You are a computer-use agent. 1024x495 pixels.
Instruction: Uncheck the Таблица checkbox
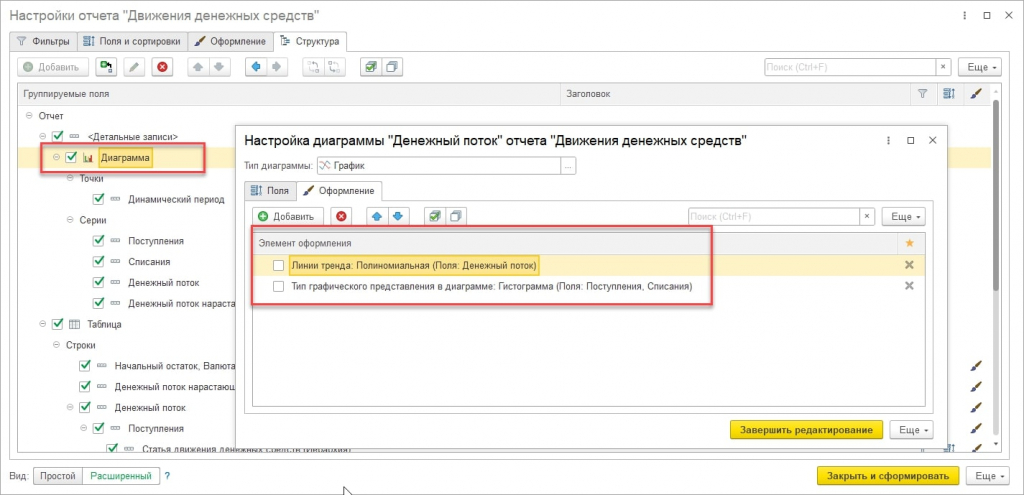tap(57, 324)
